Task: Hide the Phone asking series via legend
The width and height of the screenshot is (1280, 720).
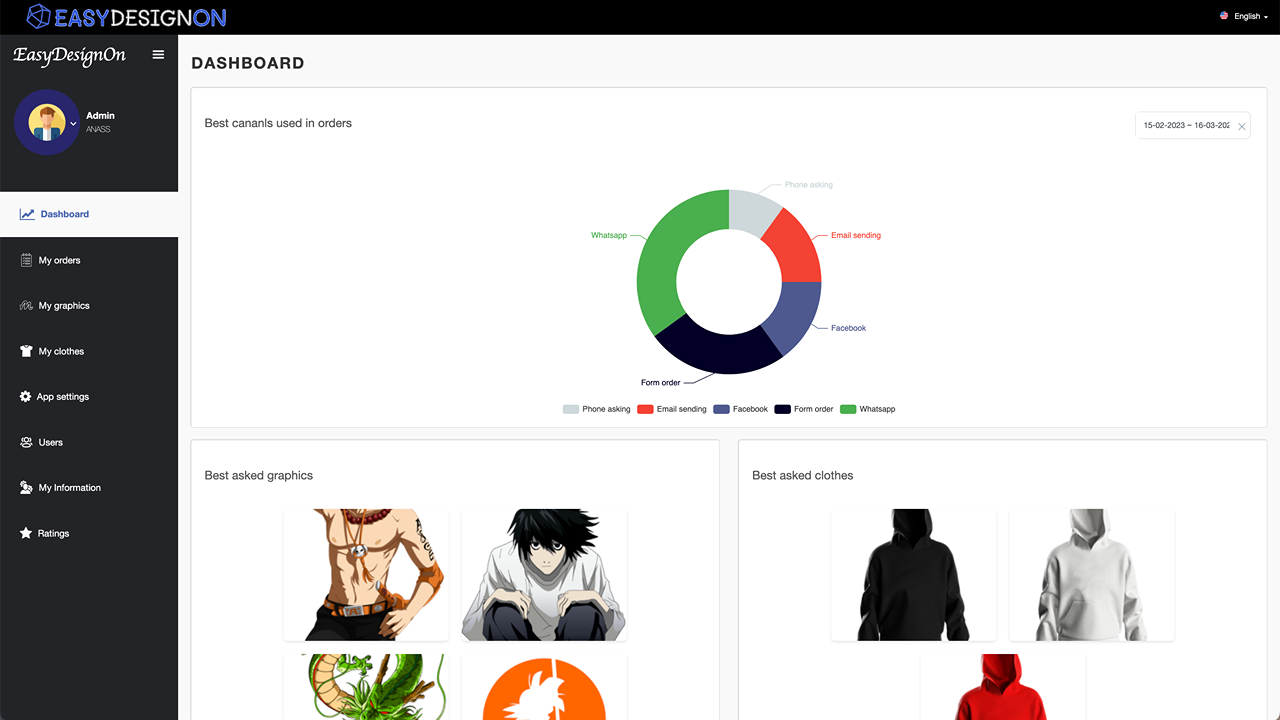Action: point(596,408)
